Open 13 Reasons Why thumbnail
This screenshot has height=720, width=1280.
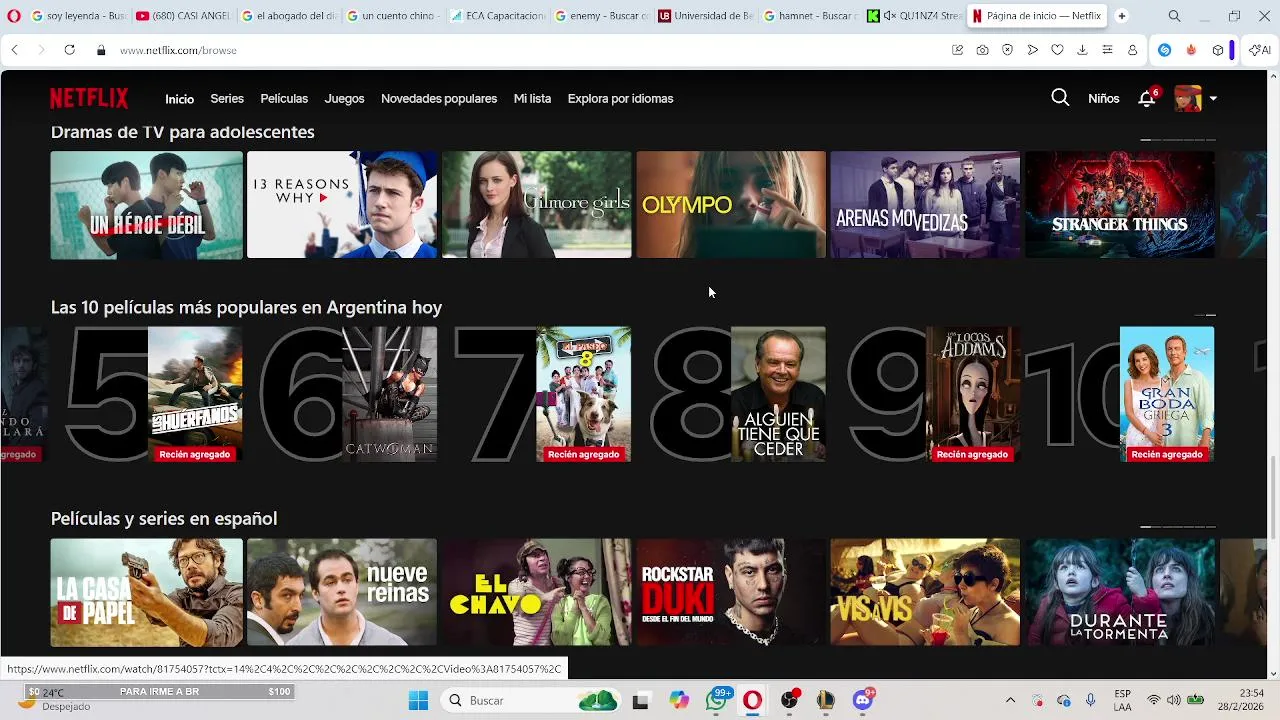pyautogui.click(x=342, y=205)
